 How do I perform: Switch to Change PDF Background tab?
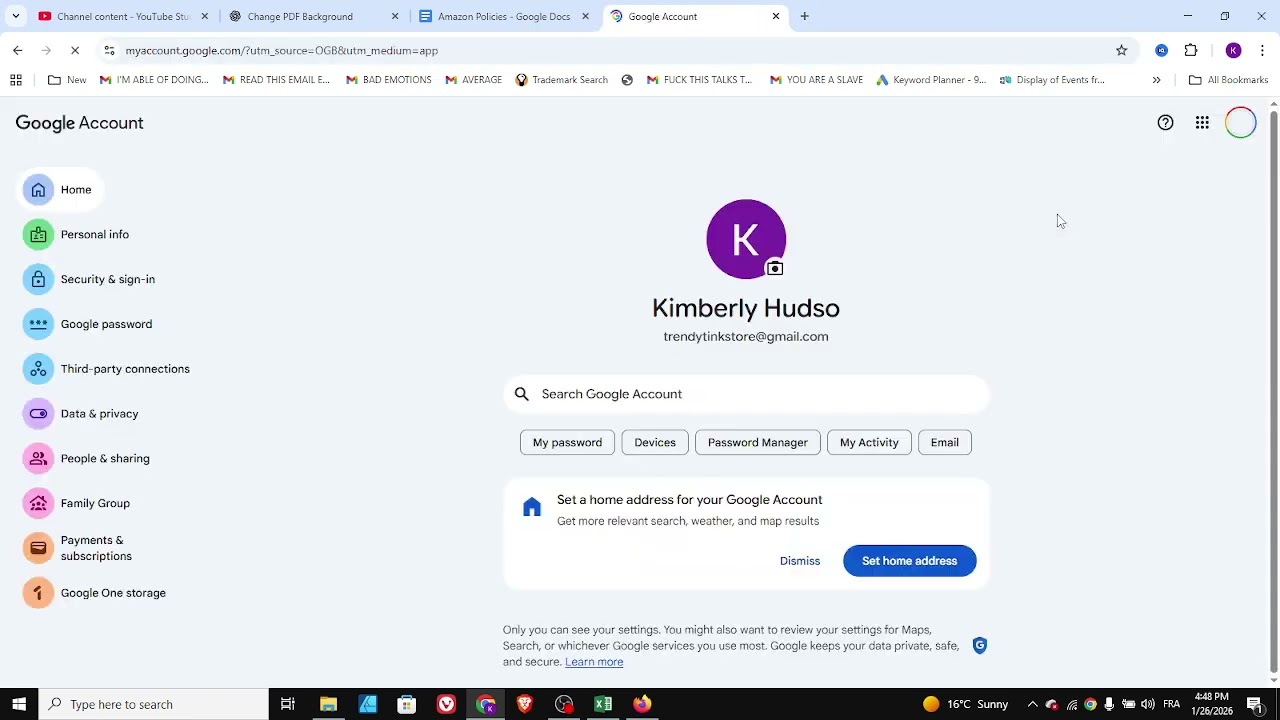[314, 16]
